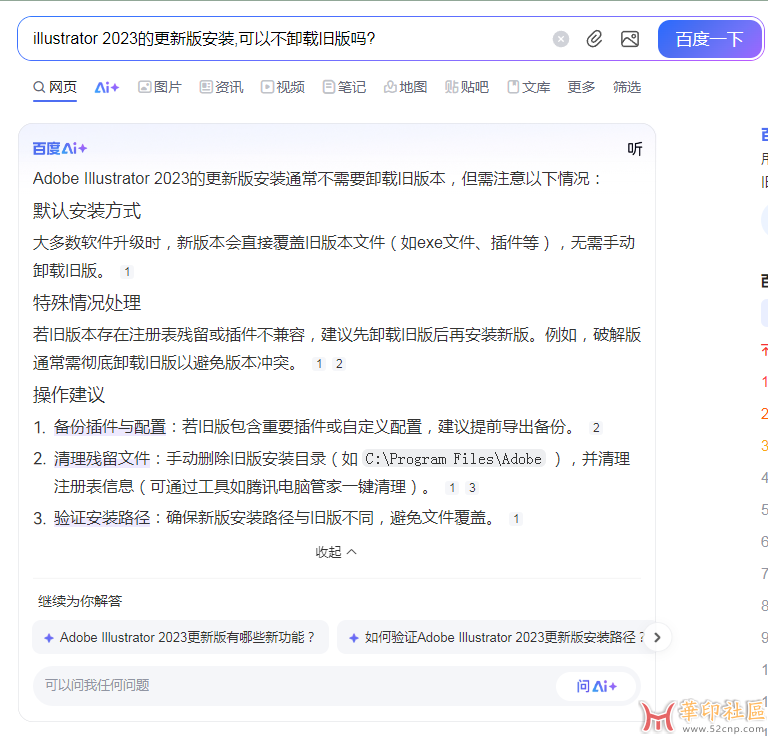Click the 百度一下 search button
The image size is (768, 736).
(709, 39)
